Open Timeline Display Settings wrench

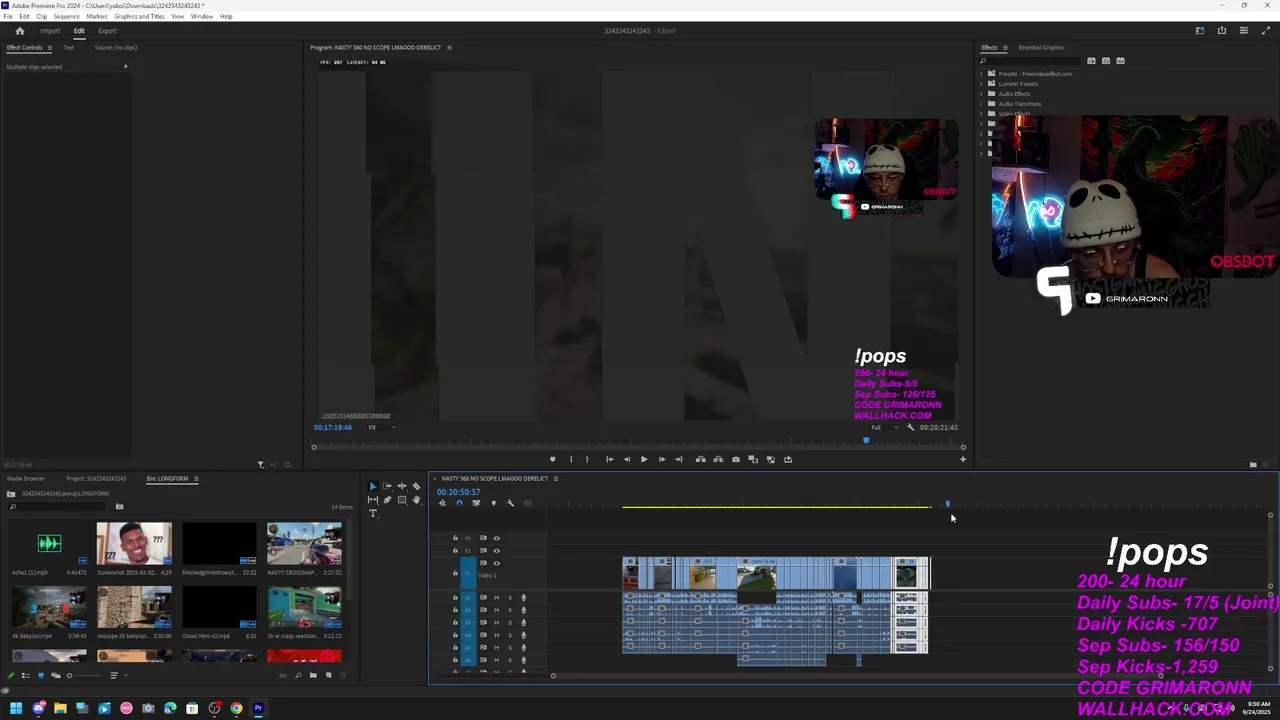click(x=510, y=503)
